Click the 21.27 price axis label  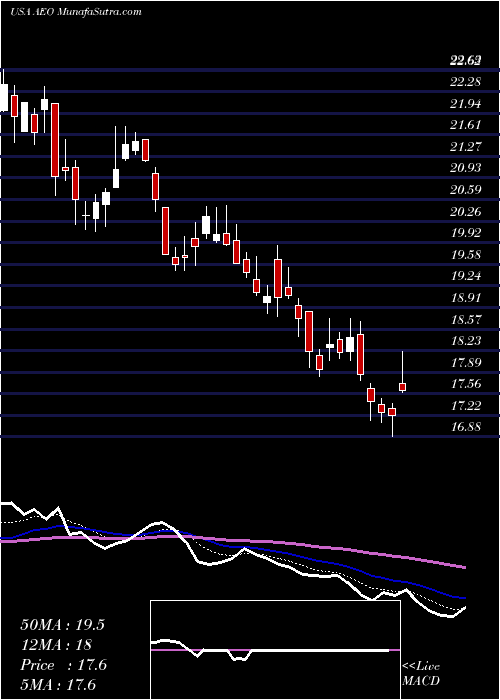point(466,147)
